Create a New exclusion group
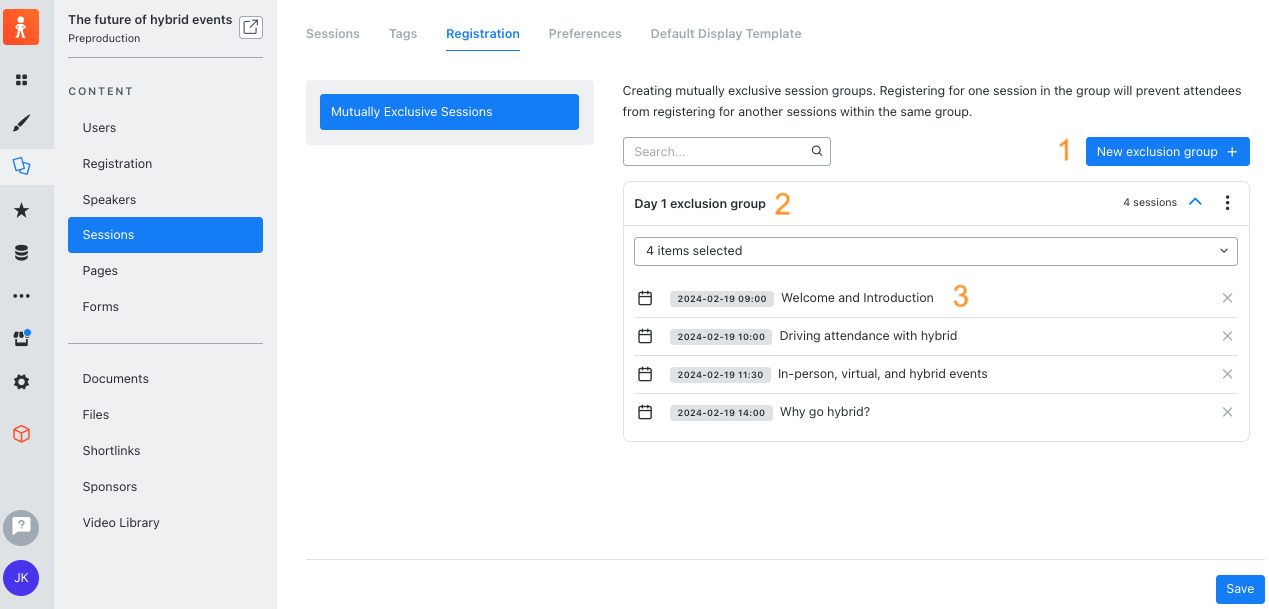 click(x=1167, y=151)
